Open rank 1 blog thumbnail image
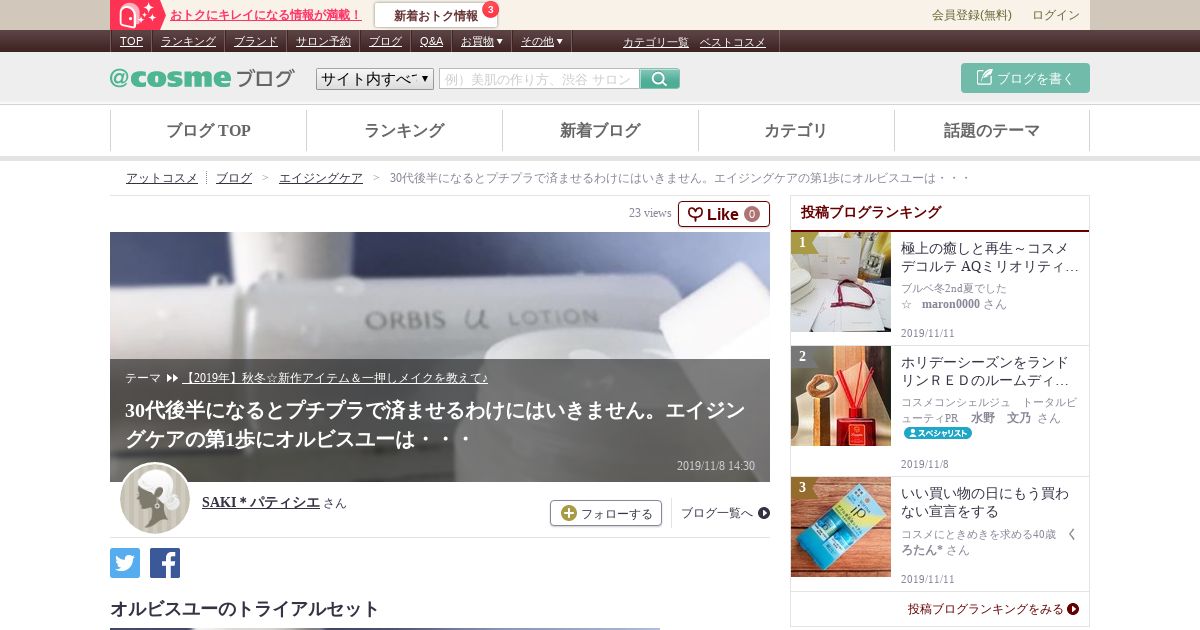Viewport: 1200px width, 630px height. [841, 282]
